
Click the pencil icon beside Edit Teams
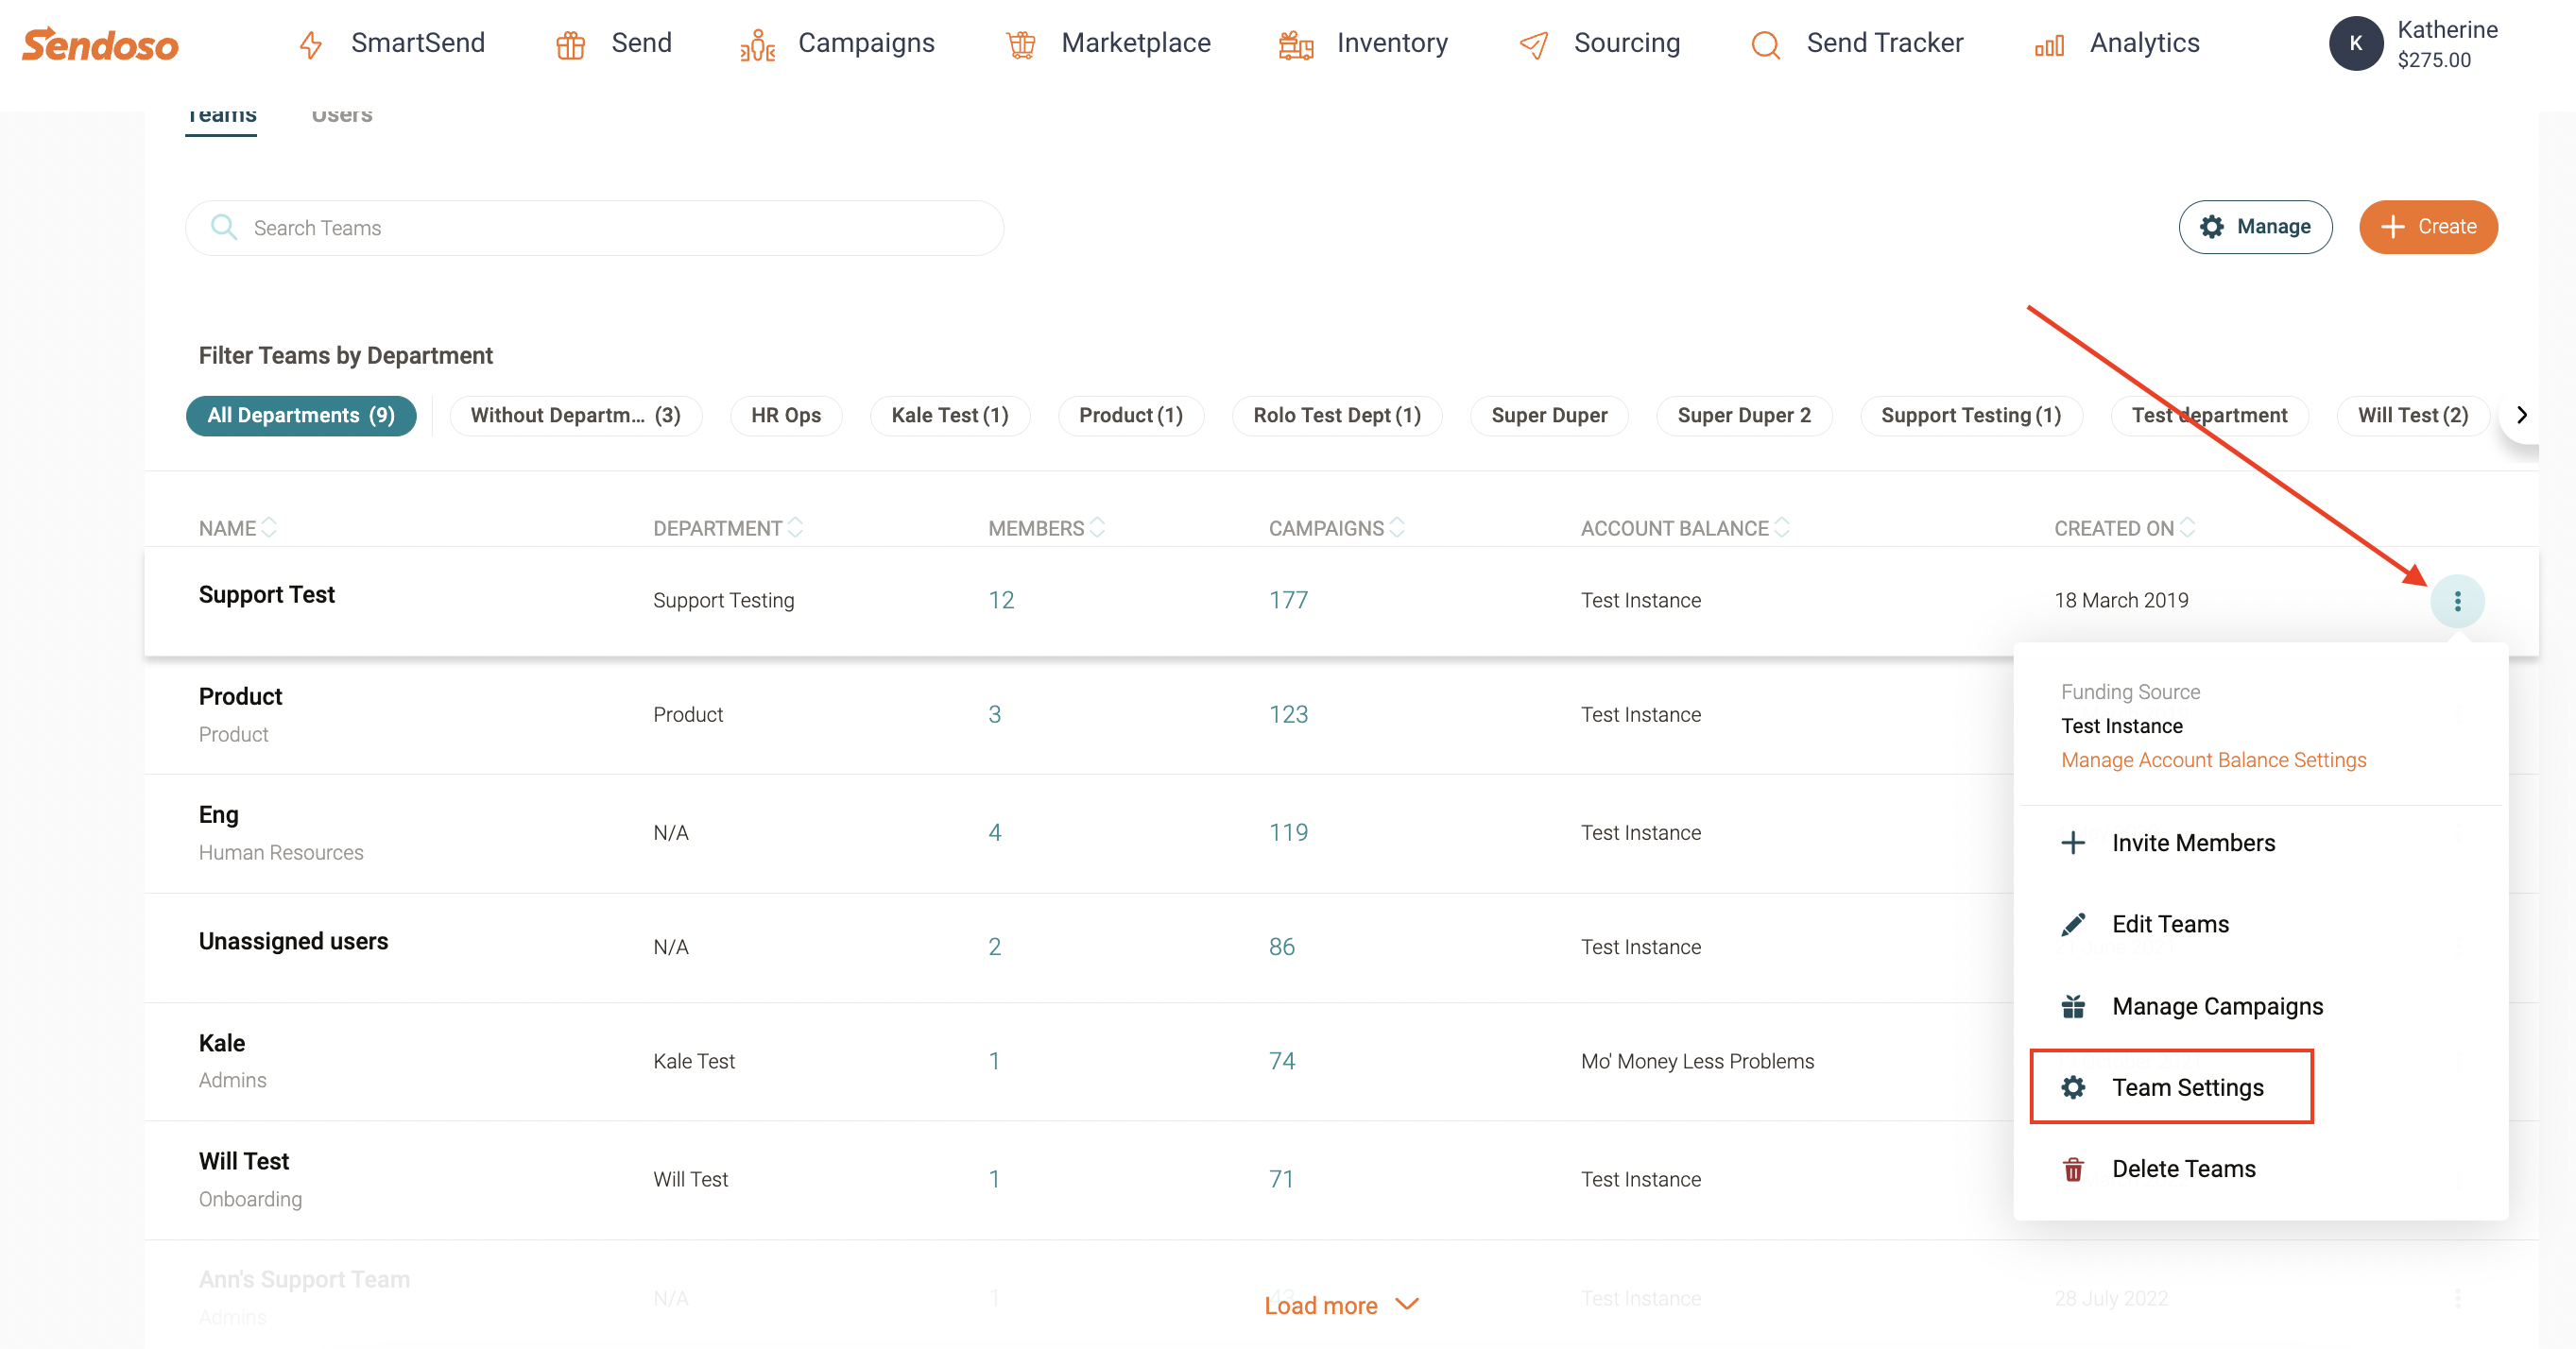tap(2074, 924)
